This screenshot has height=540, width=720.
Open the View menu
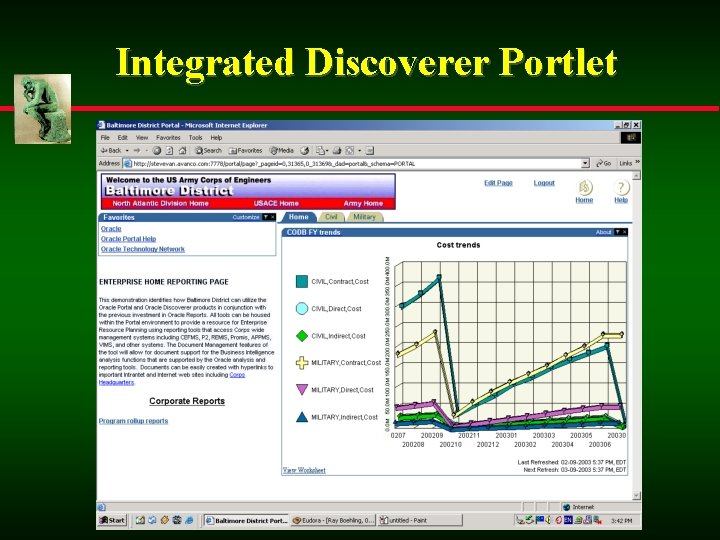[141, 137]
